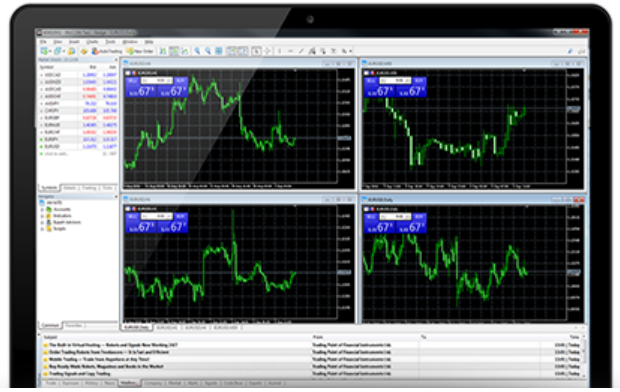Open the History terminal tab
Image resolution: width=620 pixels, height=392 pixels.
tap(91, 383)
